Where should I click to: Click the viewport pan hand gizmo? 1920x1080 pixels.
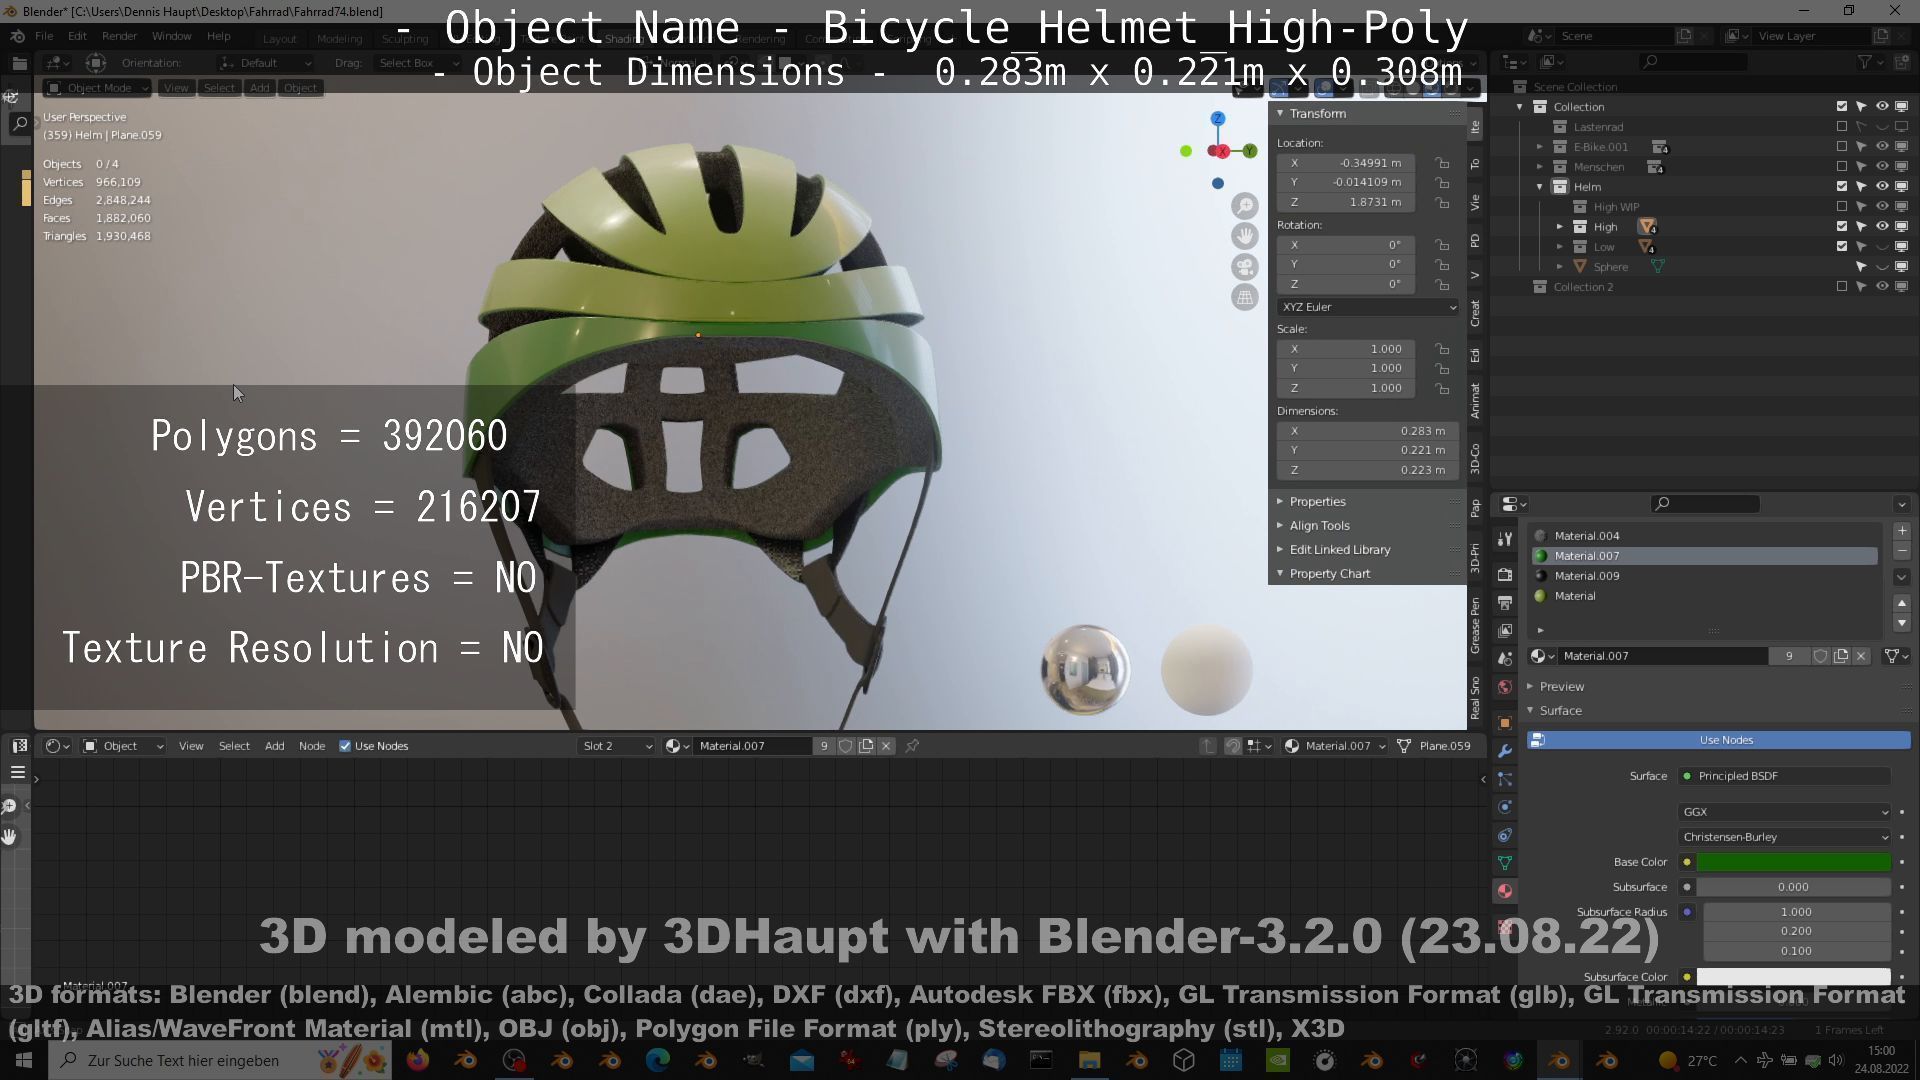pyautogui.click(x=1245, y=236)
